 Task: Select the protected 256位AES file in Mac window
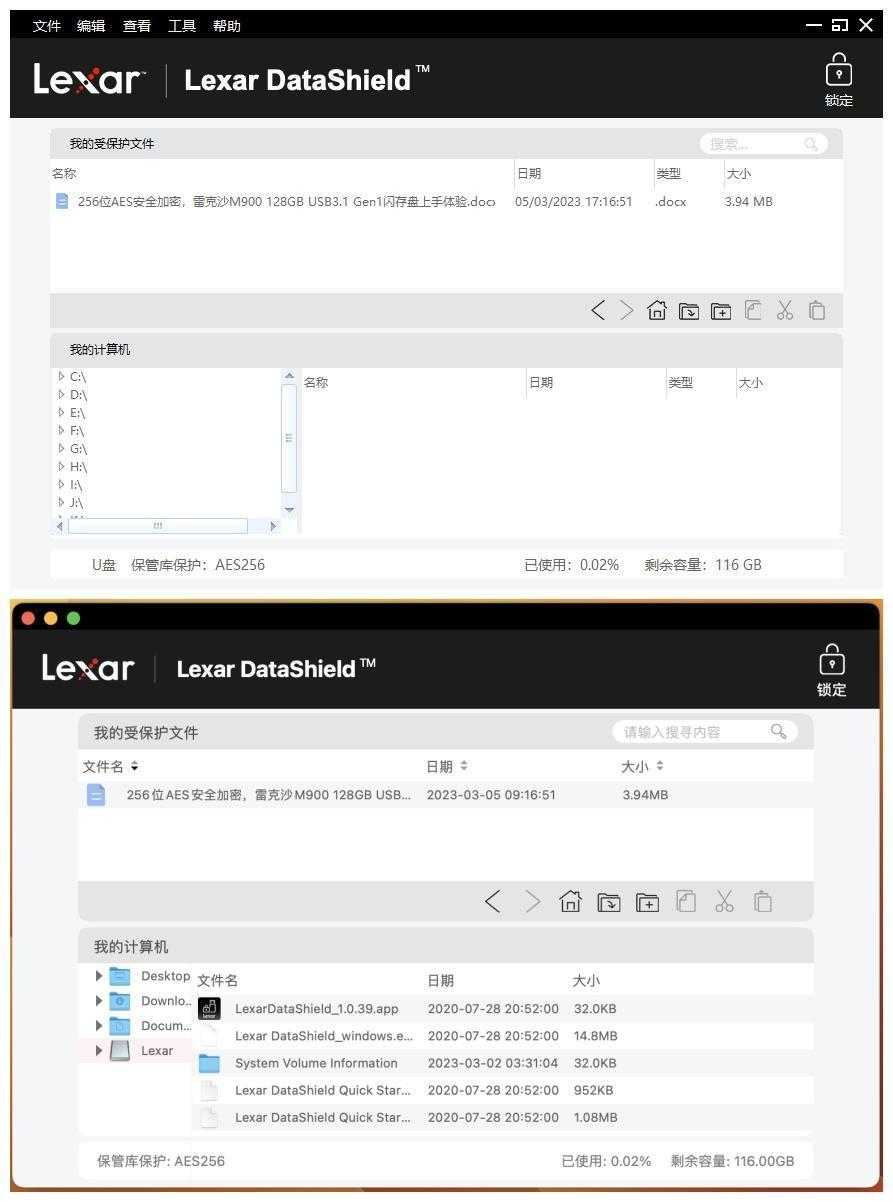446,795
